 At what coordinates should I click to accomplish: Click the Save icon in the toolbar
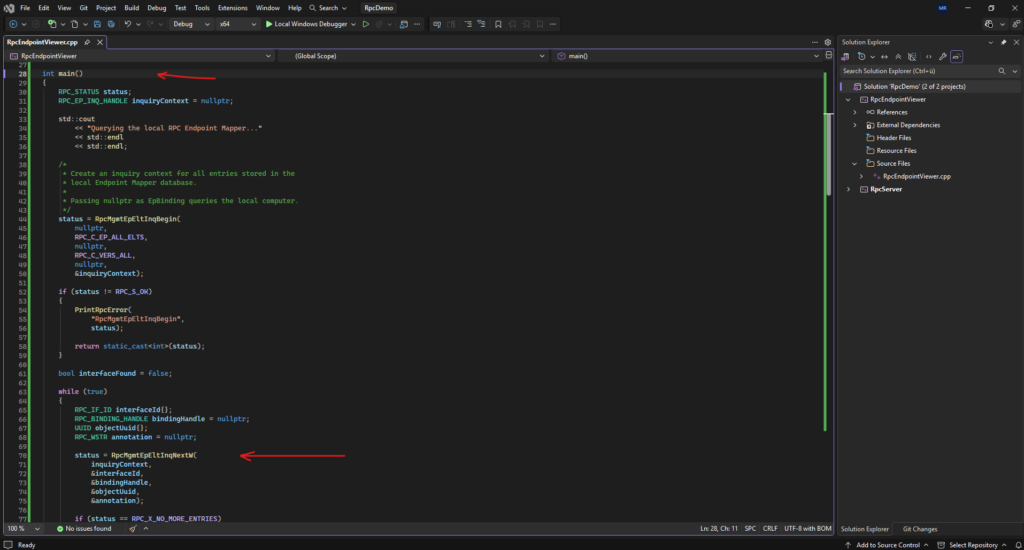[97, 24]
